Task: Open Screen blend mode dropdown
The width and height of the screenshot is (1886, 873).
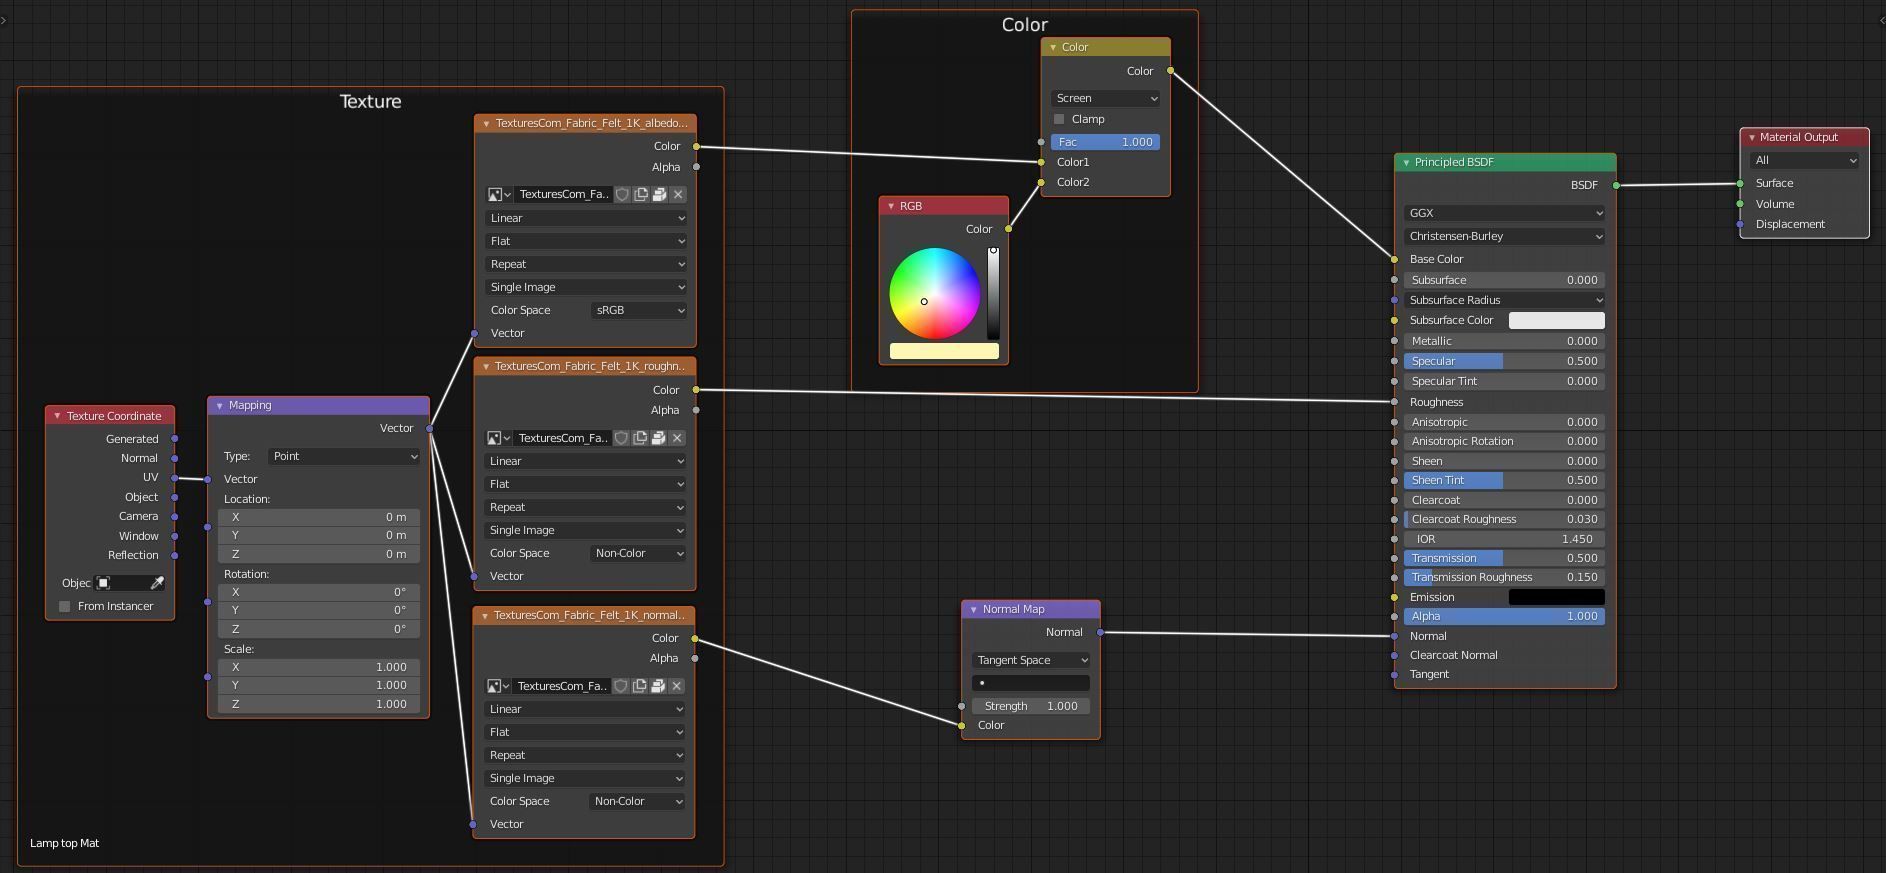Action: pos(1105,98)
